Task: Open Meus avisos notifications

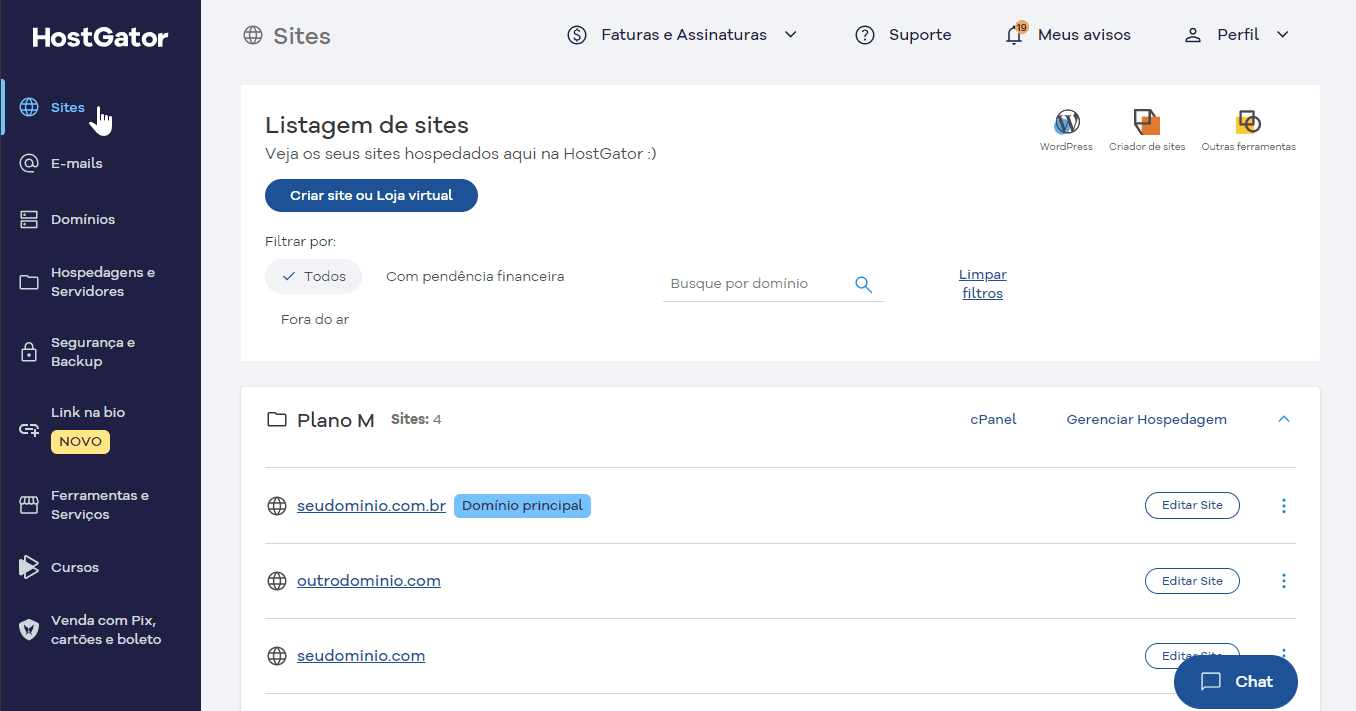Action: [x=1084, y=35]
